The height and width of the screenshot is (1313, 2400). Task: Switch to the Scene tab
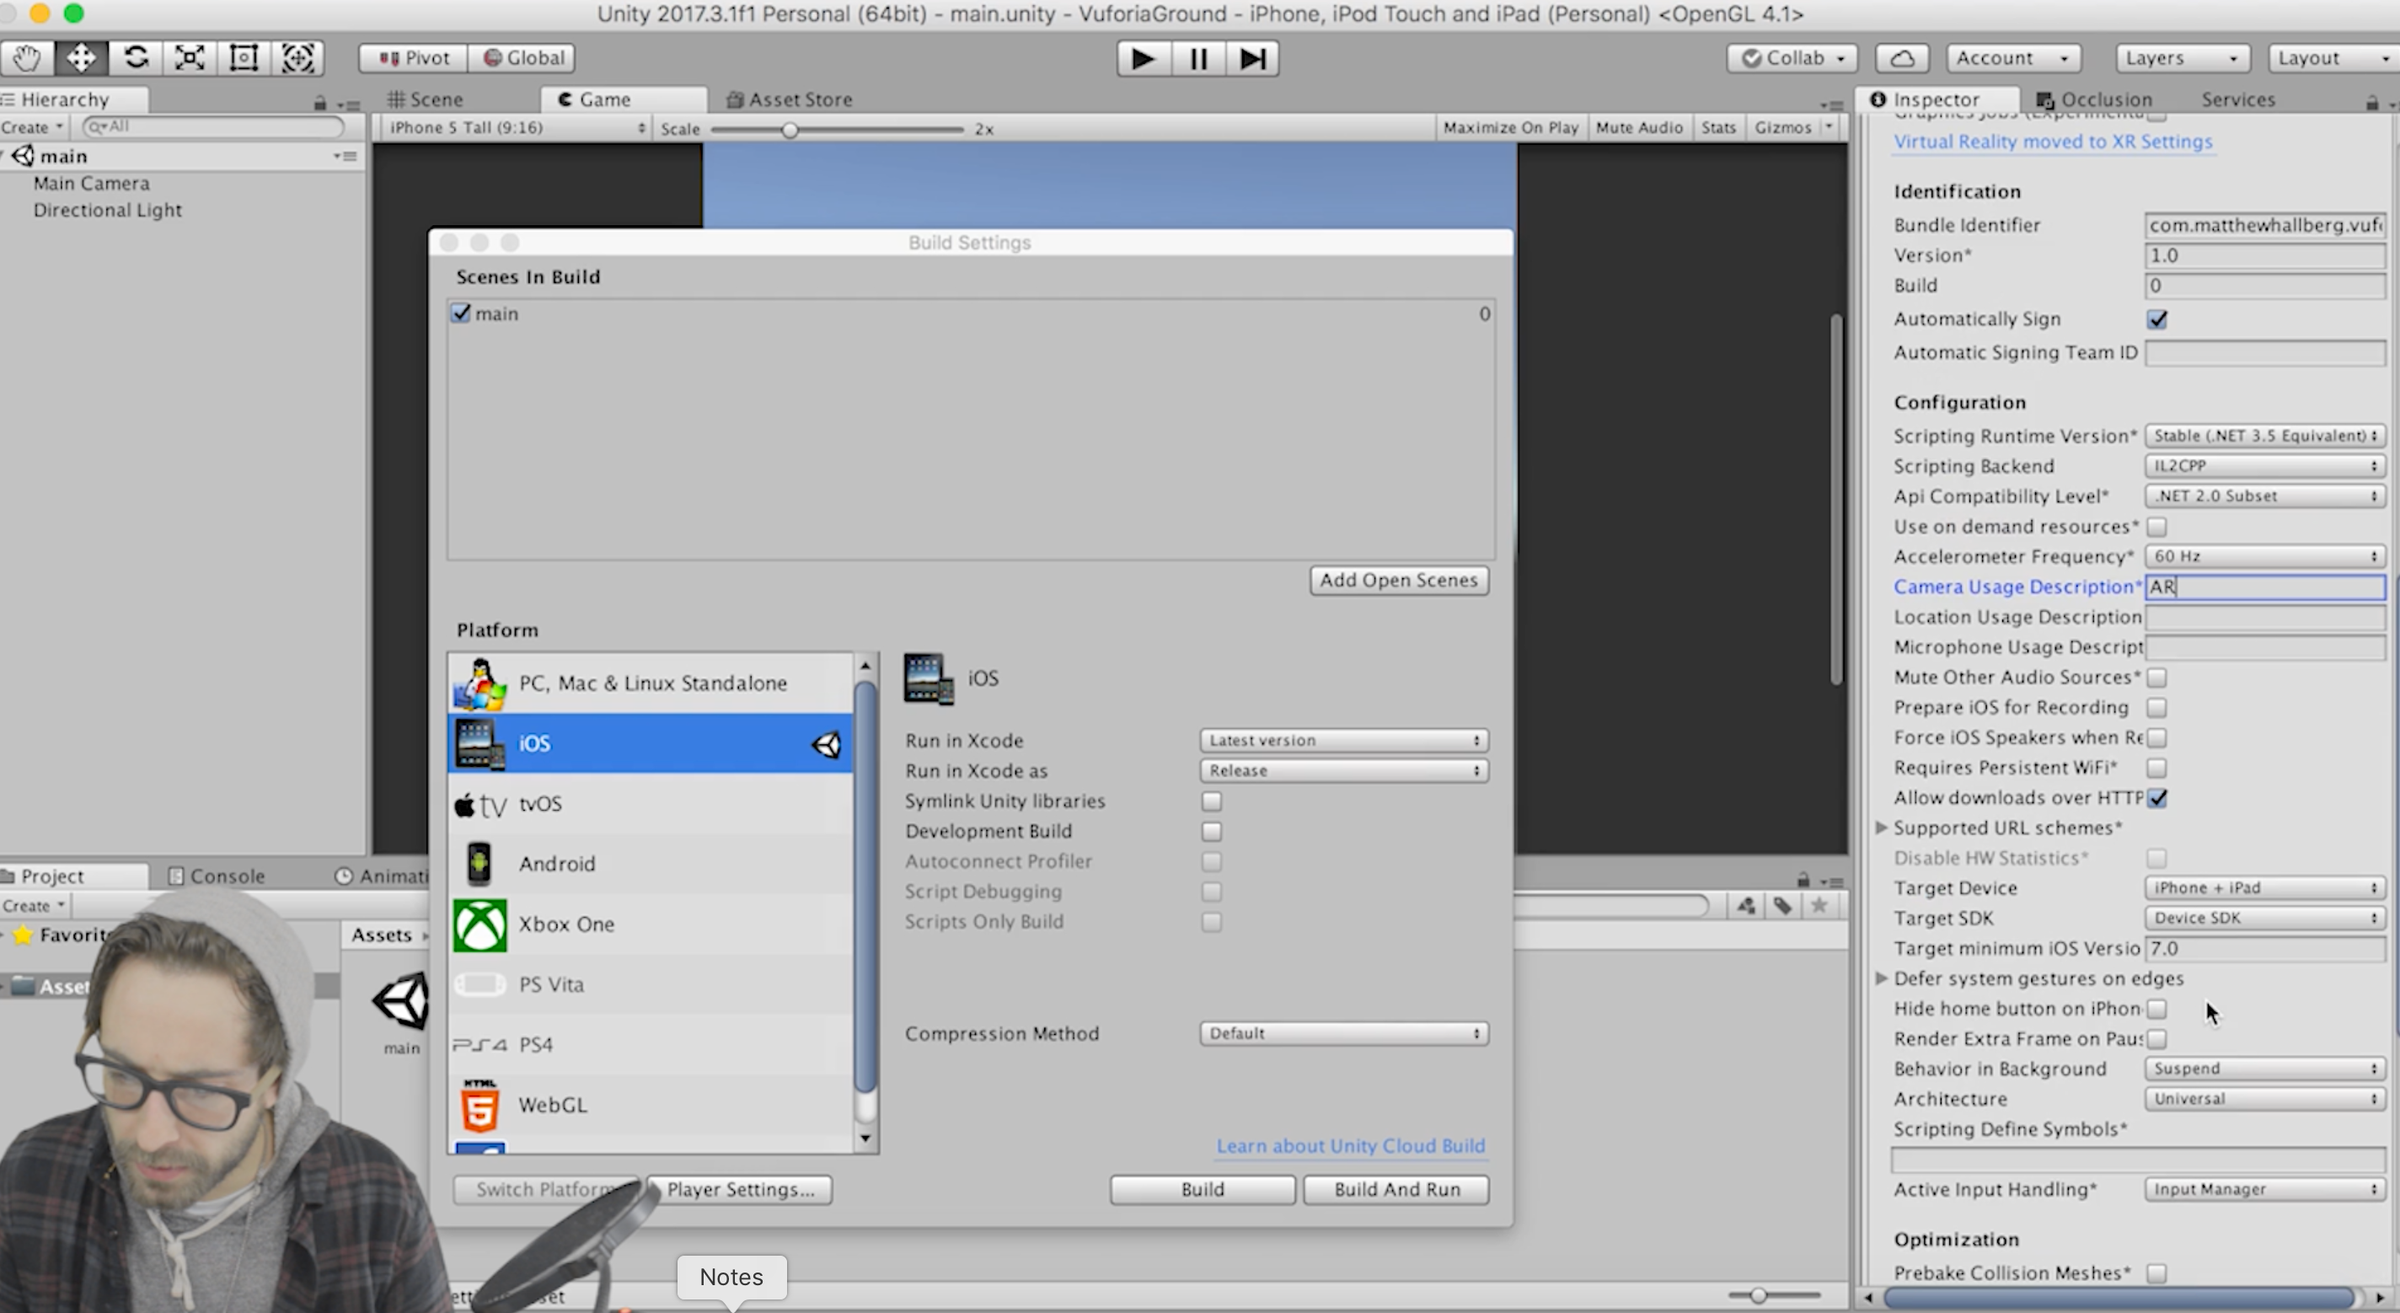tap(426, 99)
